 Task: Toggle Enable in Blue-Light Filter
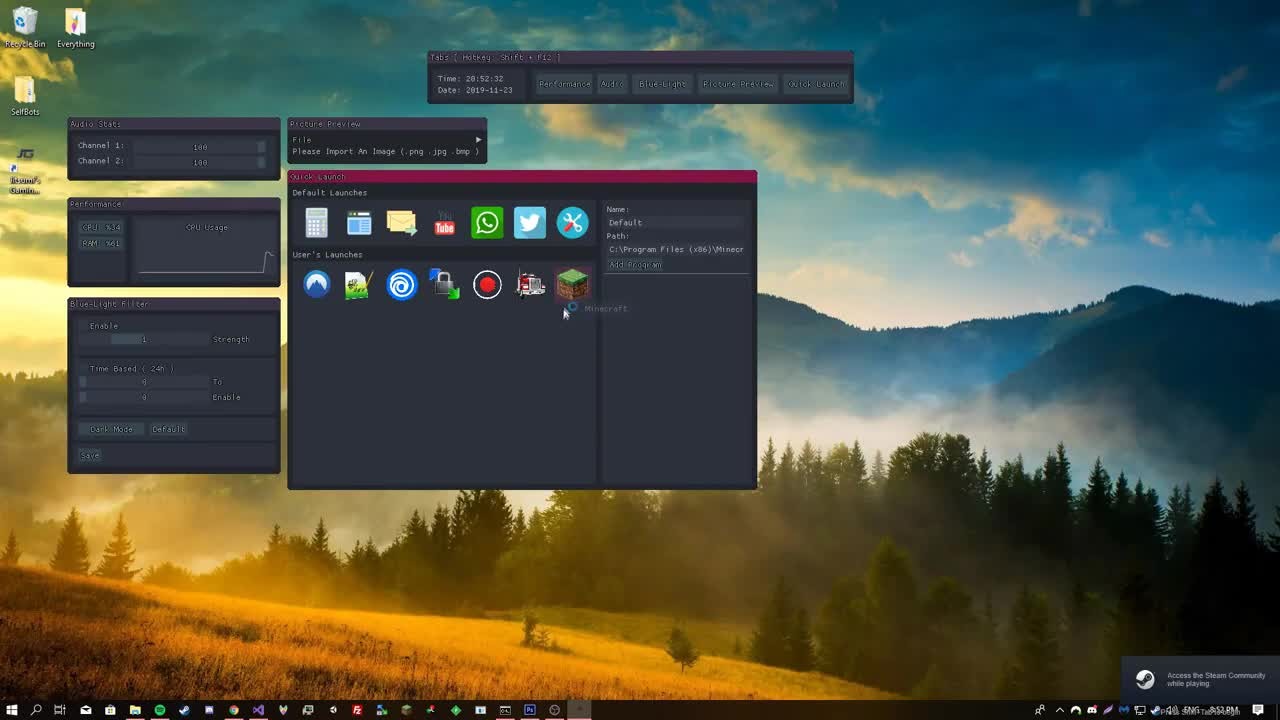103,326
